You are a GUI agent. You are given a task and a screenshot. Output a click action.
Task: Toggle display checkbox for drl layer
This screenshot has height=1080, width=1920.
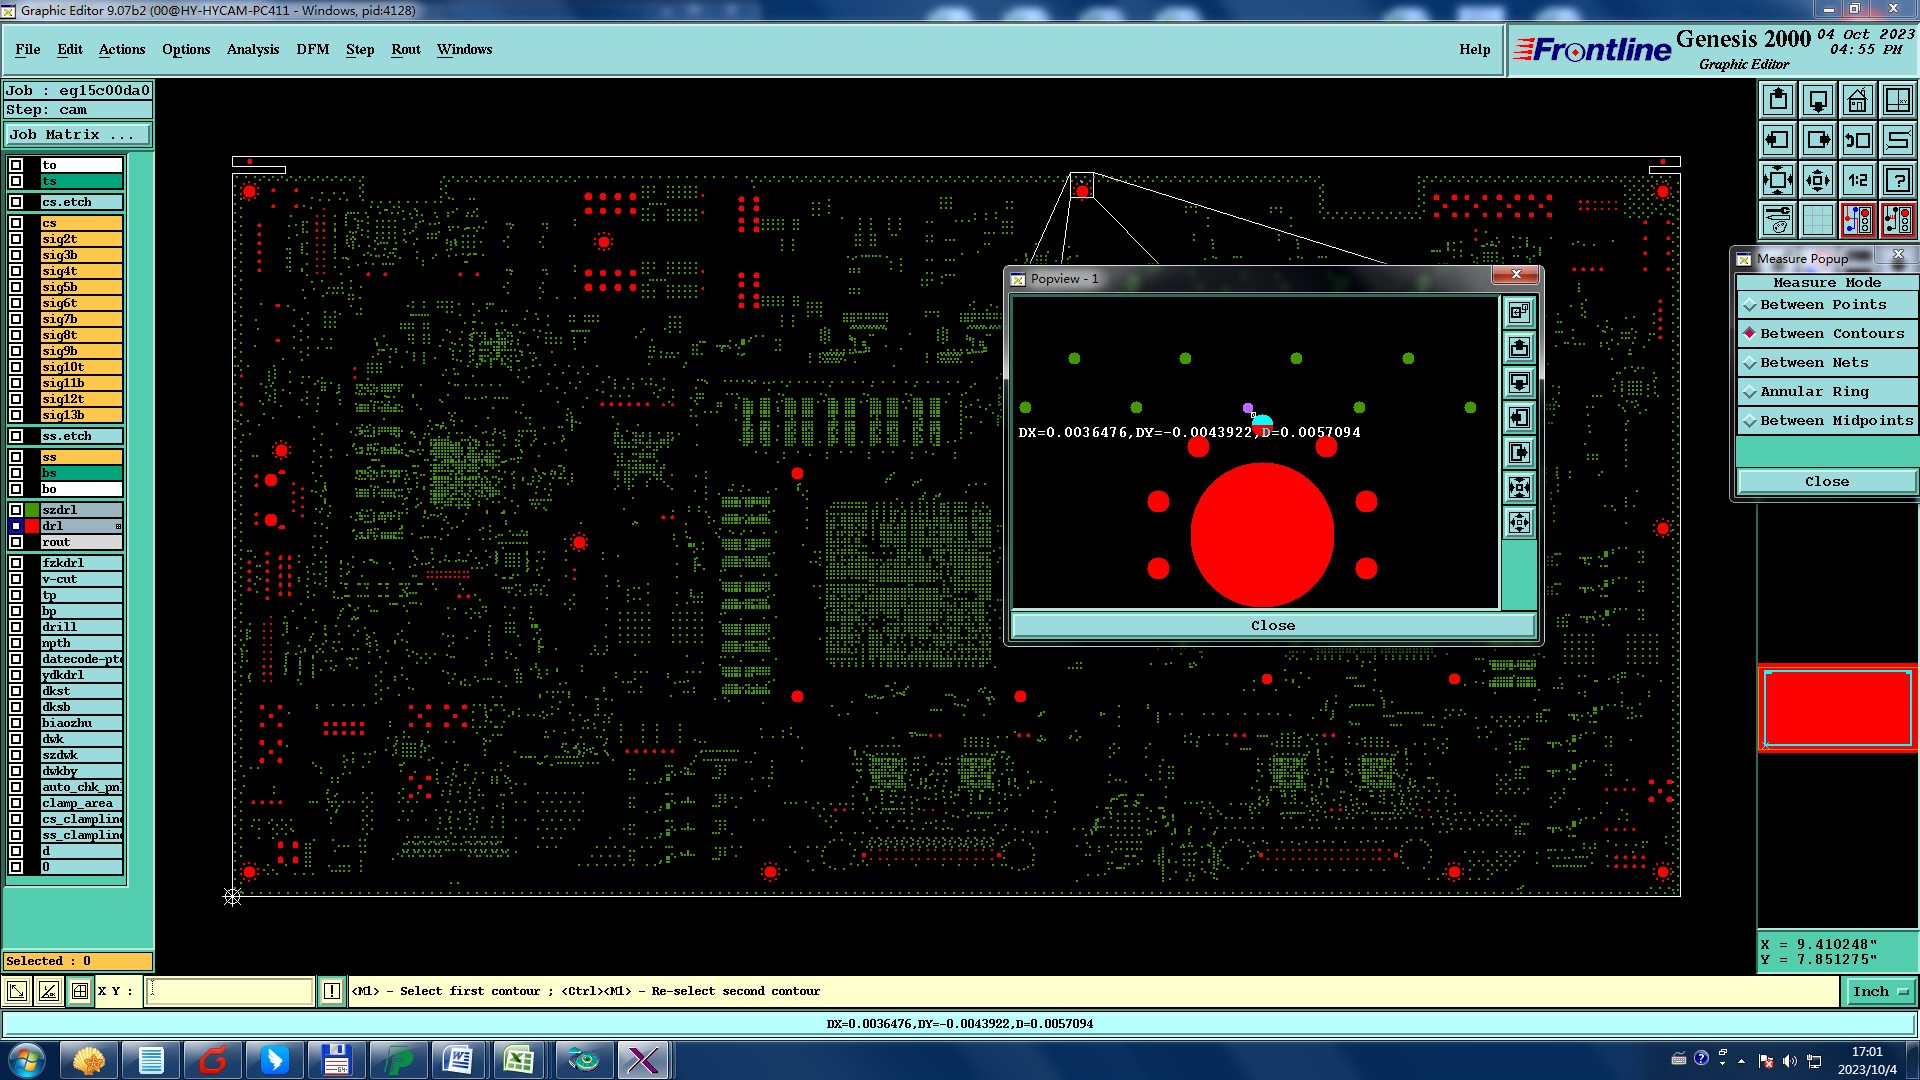[16, 526]
